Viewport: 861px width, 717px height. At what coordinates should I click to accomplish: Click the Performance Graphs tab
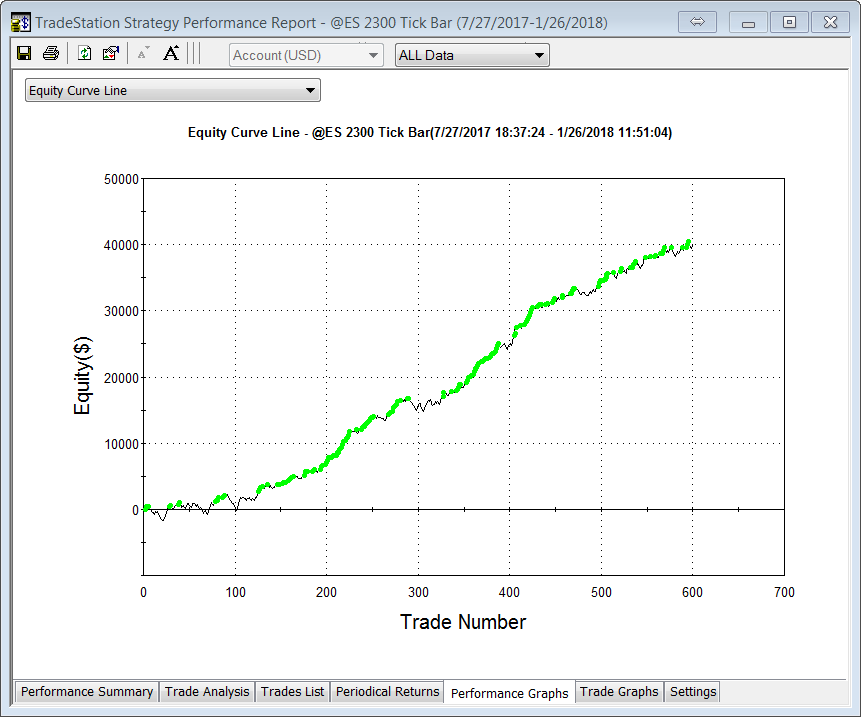click(509, 693)
